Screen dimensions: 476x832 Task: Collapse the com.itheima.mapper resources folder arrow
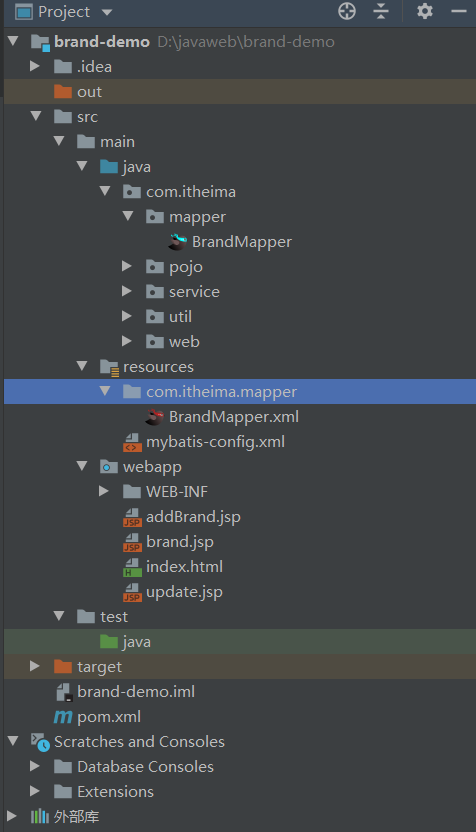105,391
